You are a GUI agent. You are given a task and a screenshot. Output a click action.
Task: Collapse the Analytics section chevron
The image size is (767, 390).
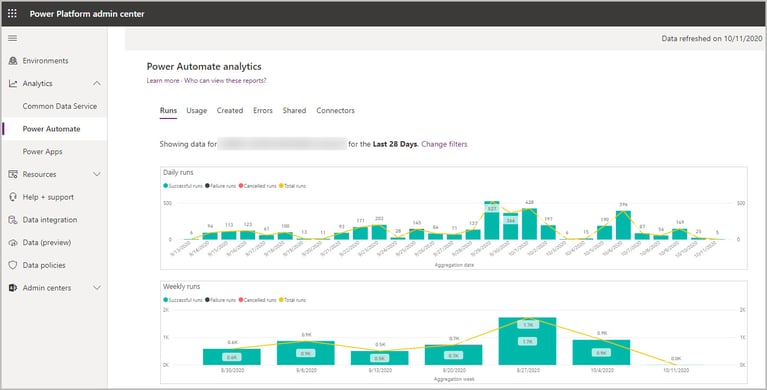(x=97, y=84)
